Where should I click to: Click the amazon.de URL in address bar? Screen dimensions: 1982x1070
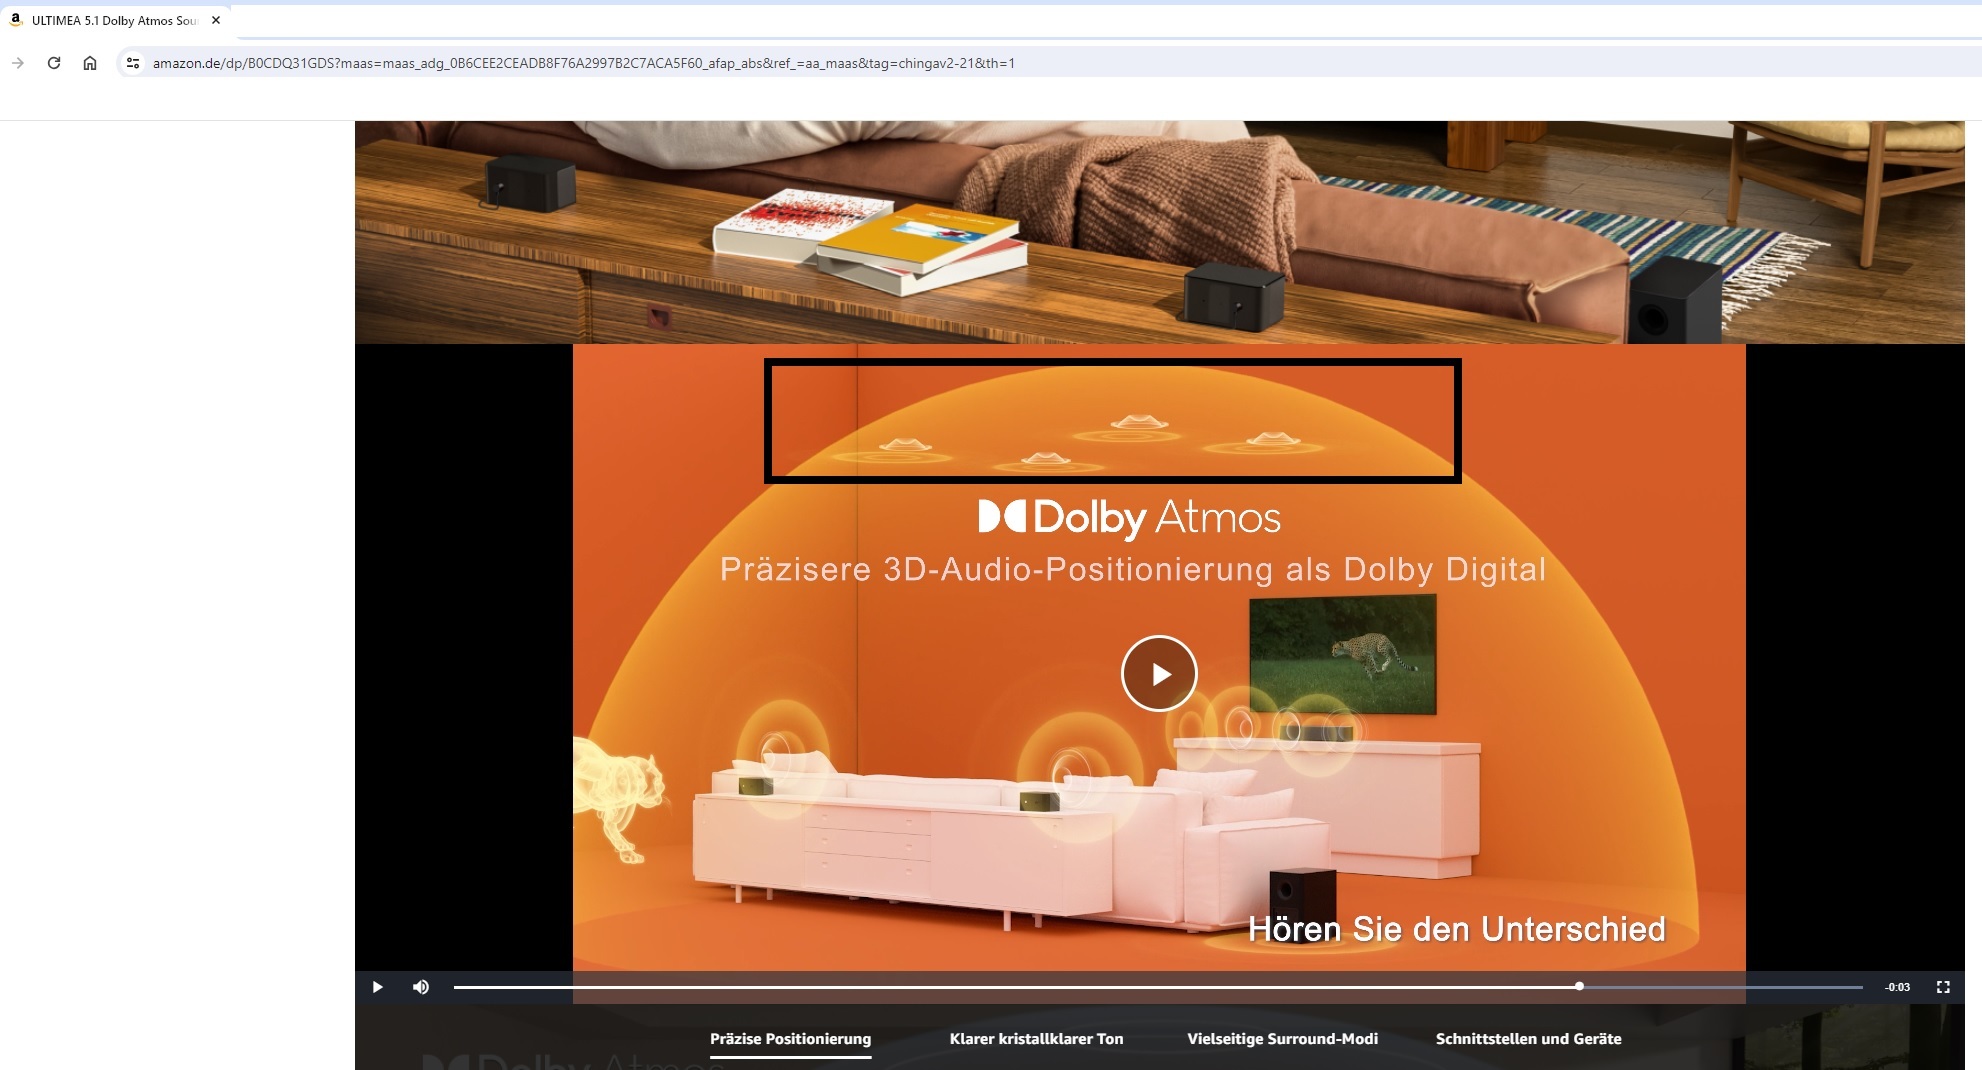[x=583, y=63]
